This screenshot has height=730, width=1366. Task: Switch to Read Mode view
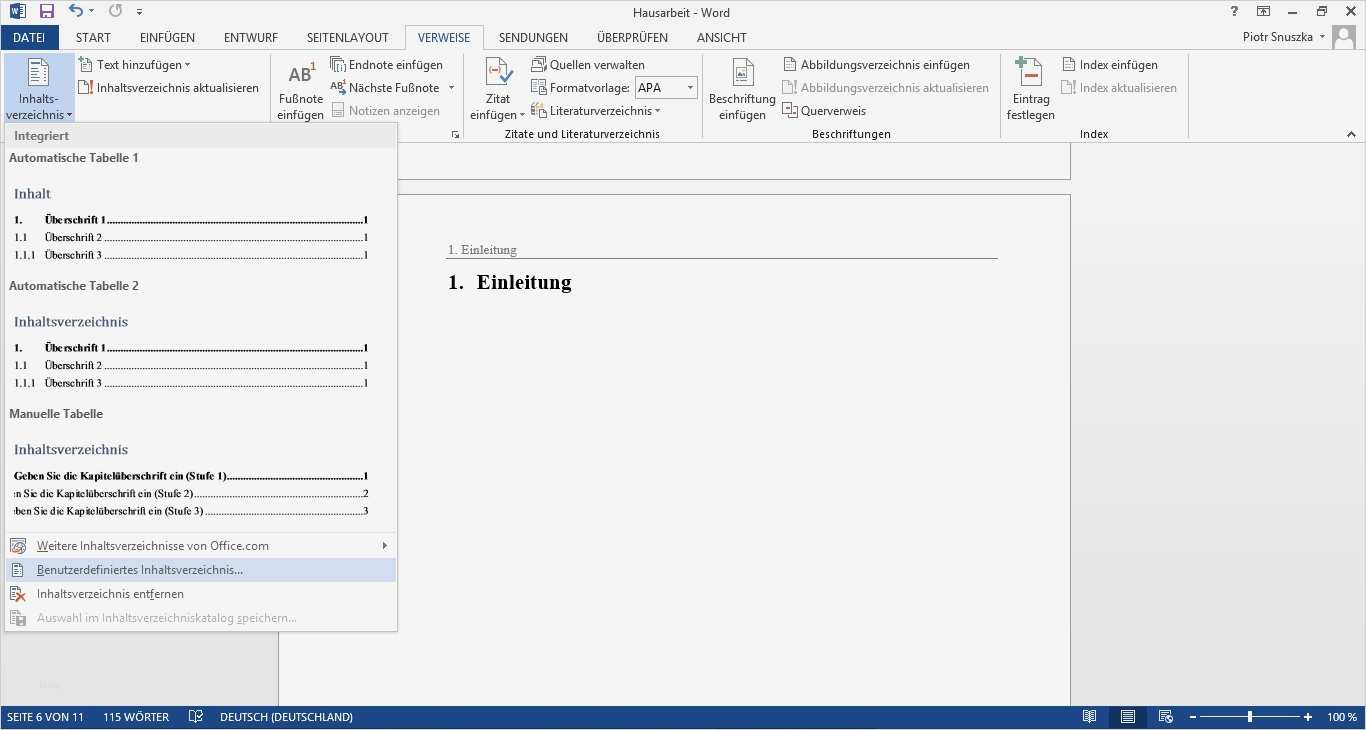[x=1089, y=717]
